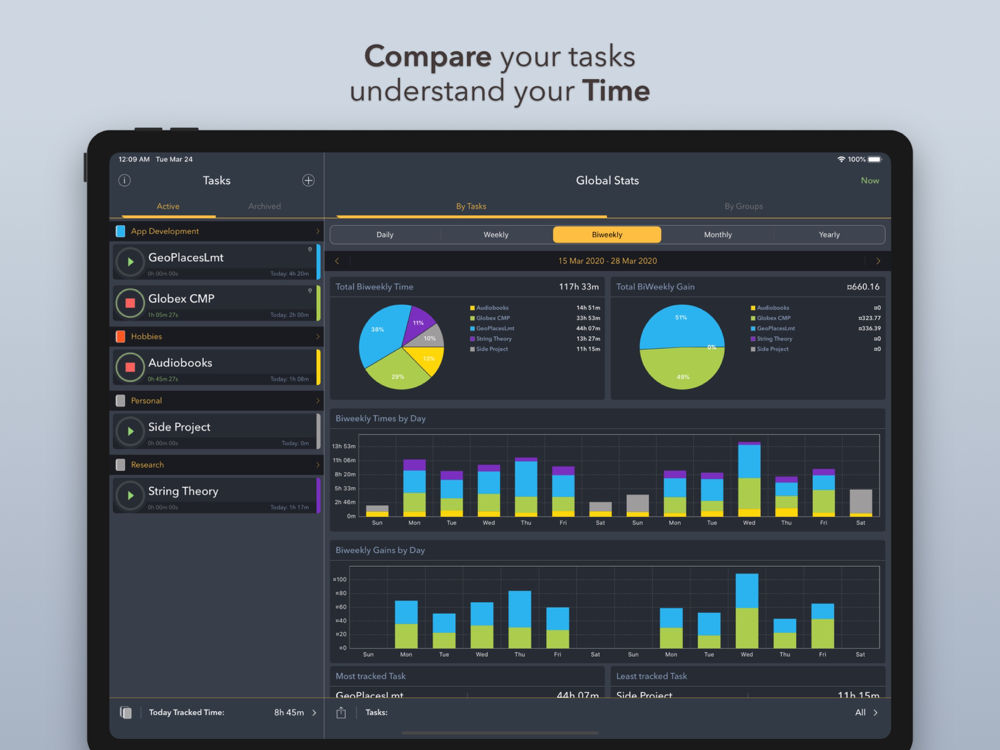Check the battery status icon

pos(875,159)
